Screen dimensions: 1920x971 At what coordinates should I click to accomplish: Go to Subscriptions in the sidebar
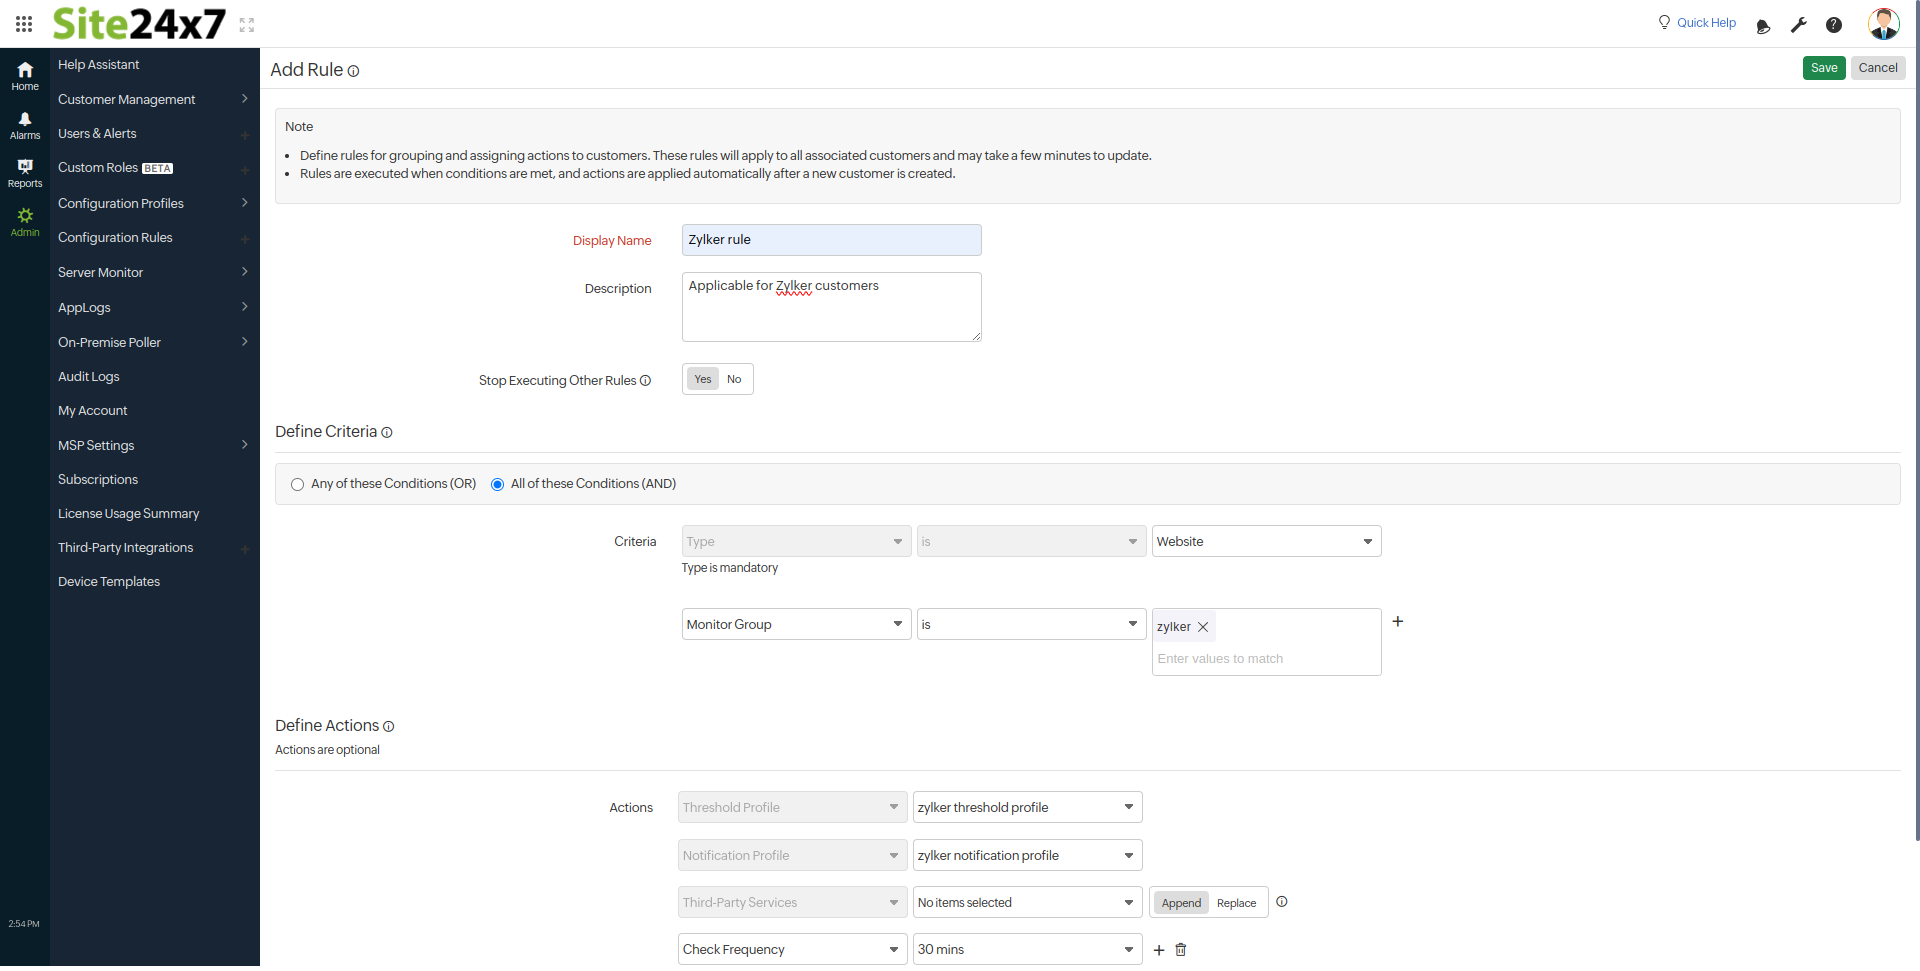(x=97, y=479)
